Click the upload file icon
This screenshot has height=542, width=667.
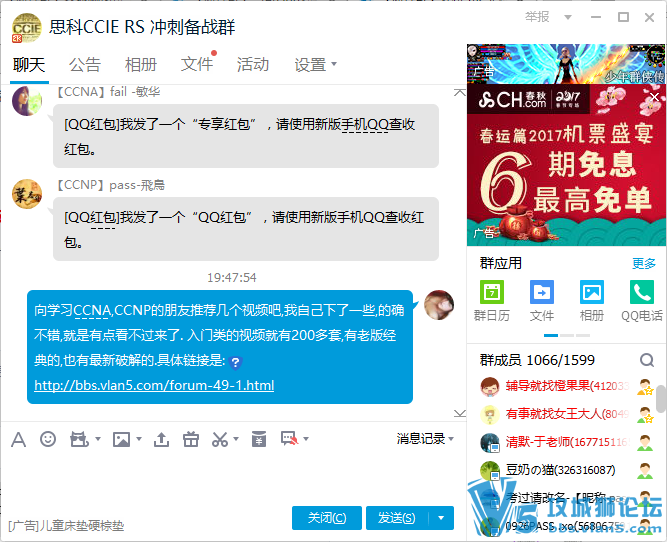(x=161, y=439)
